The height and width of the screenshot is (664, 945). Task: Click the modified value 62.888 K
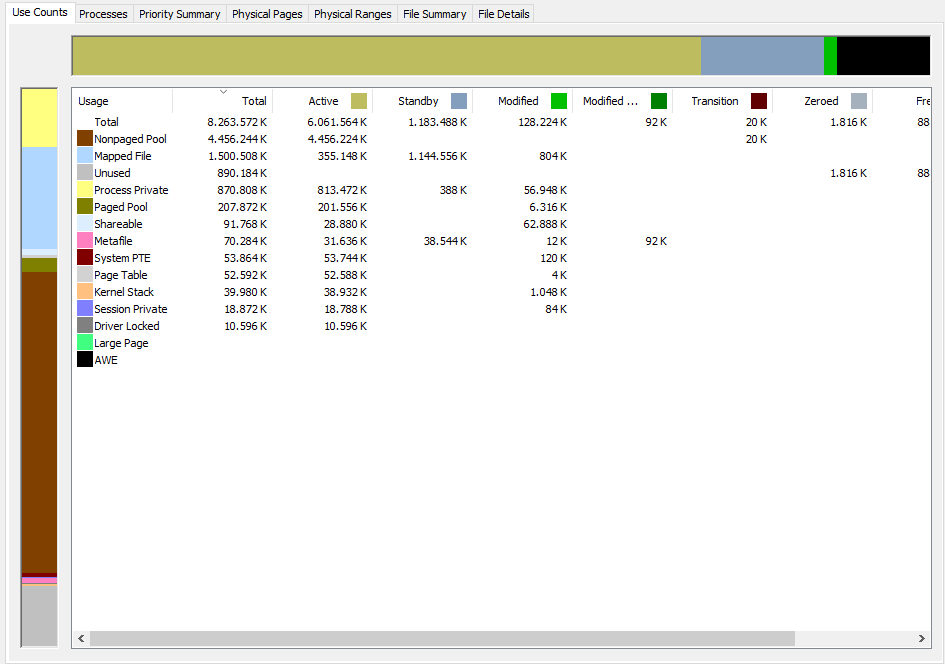click(x=545, y=224)
